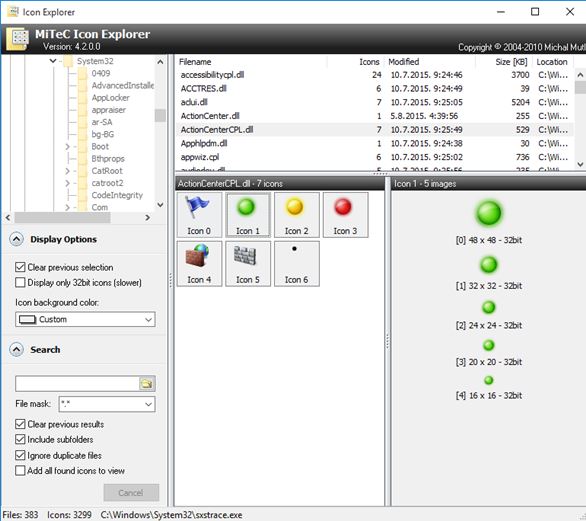Select the yellow ball Icon 2
The width and height of the screenshot is (586, 521).
[296, 215]
